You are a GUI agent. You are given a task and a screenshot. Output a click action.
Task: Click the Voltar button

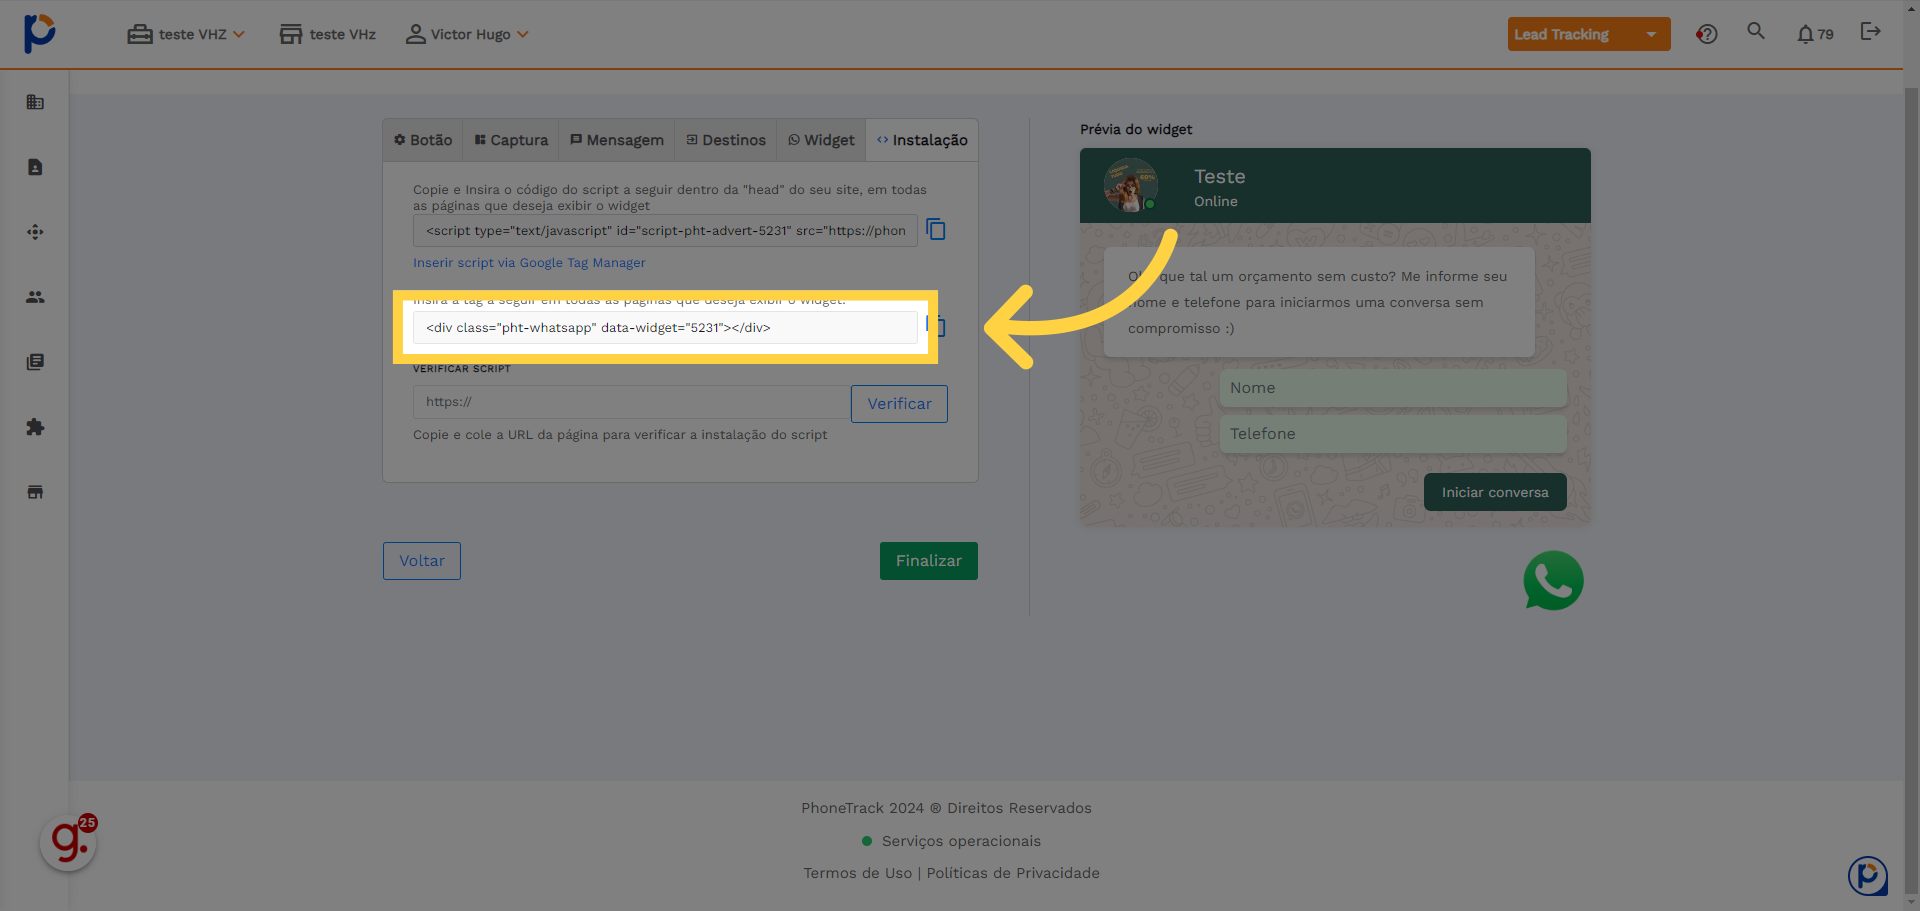(422, 561)
